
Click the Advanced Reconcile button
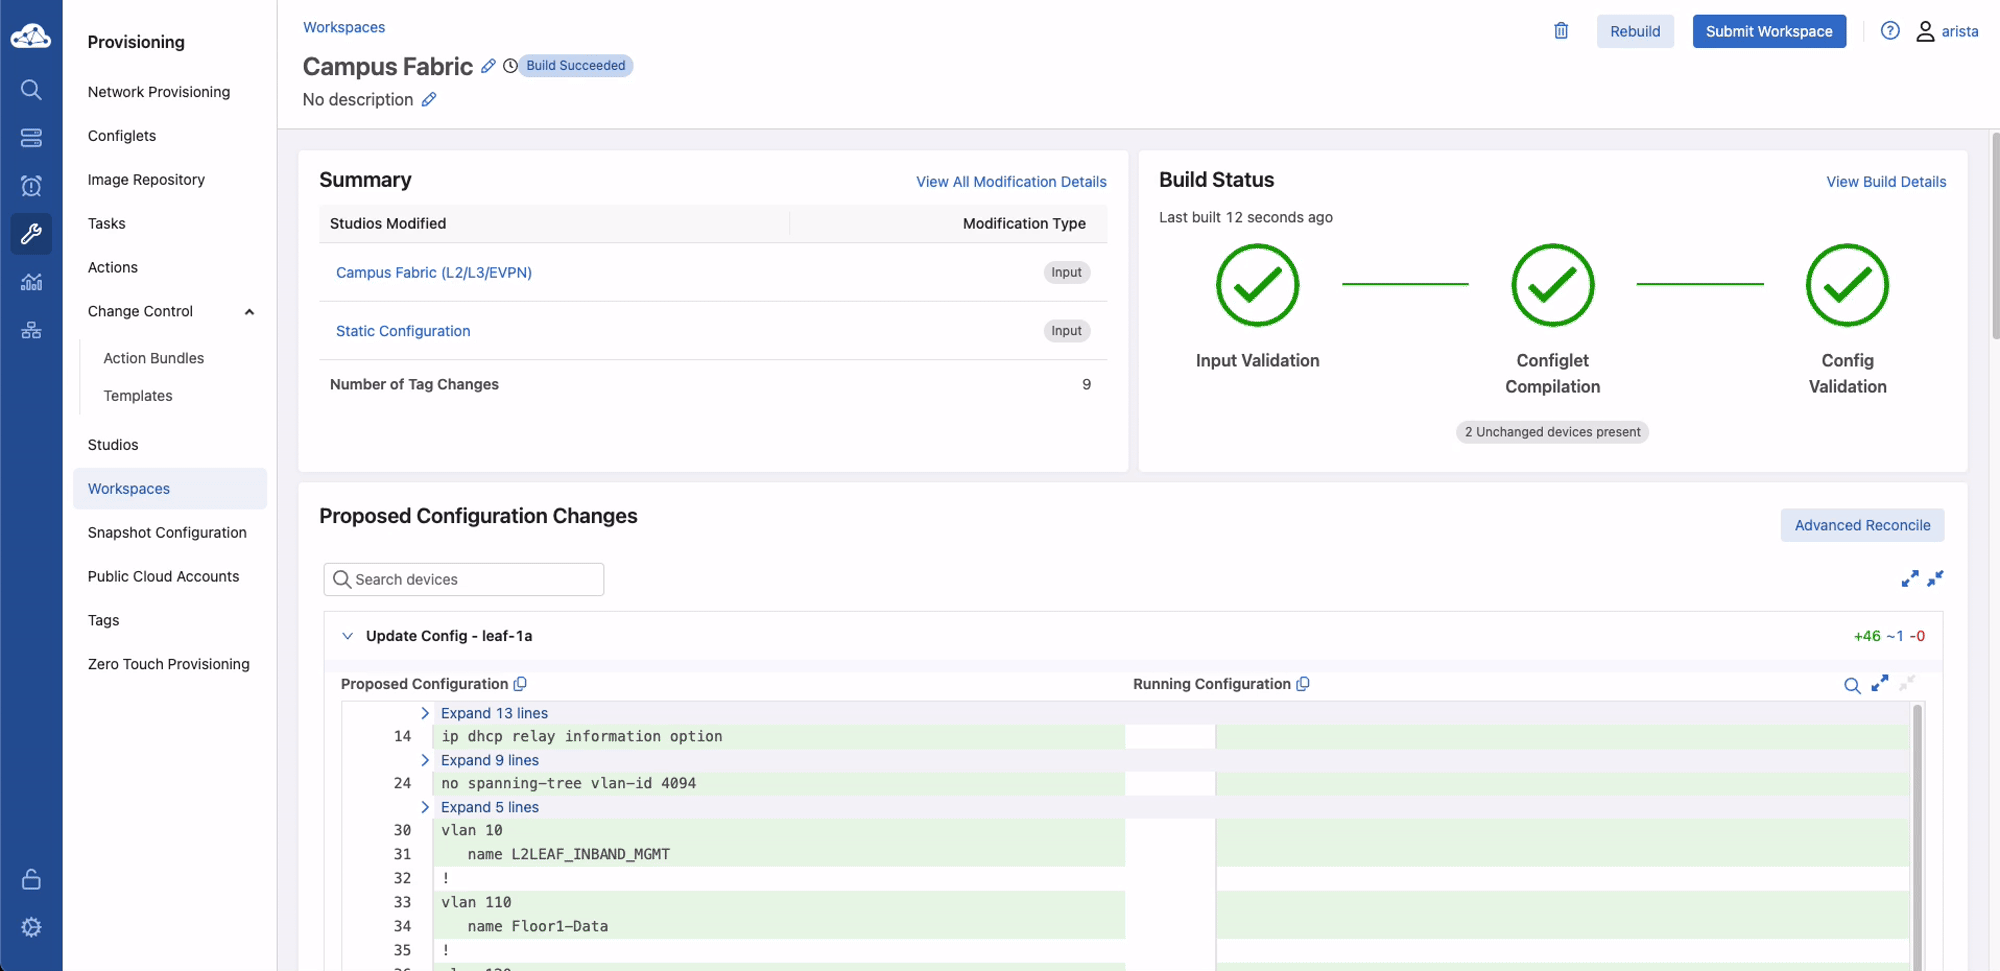(x=1861, y=526)
